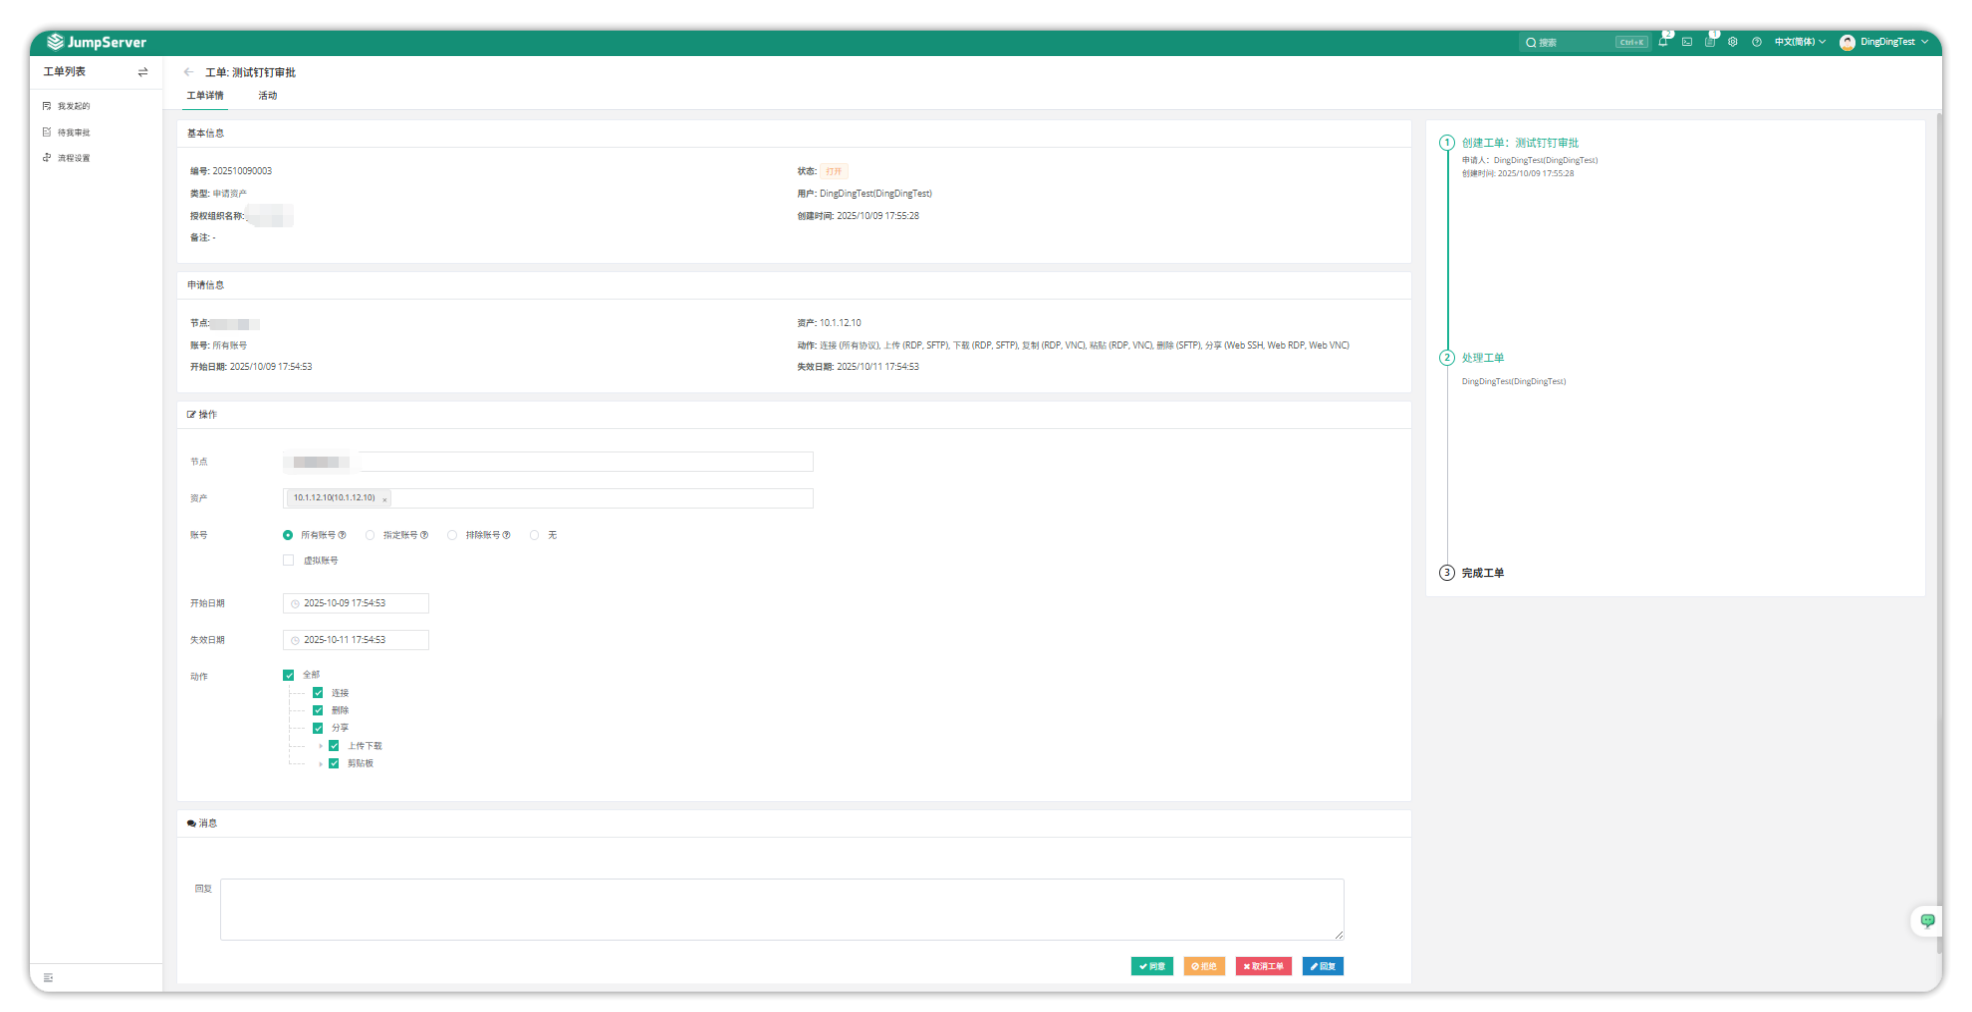Click the sidebar view switch arrows icon

click(143, 72)
